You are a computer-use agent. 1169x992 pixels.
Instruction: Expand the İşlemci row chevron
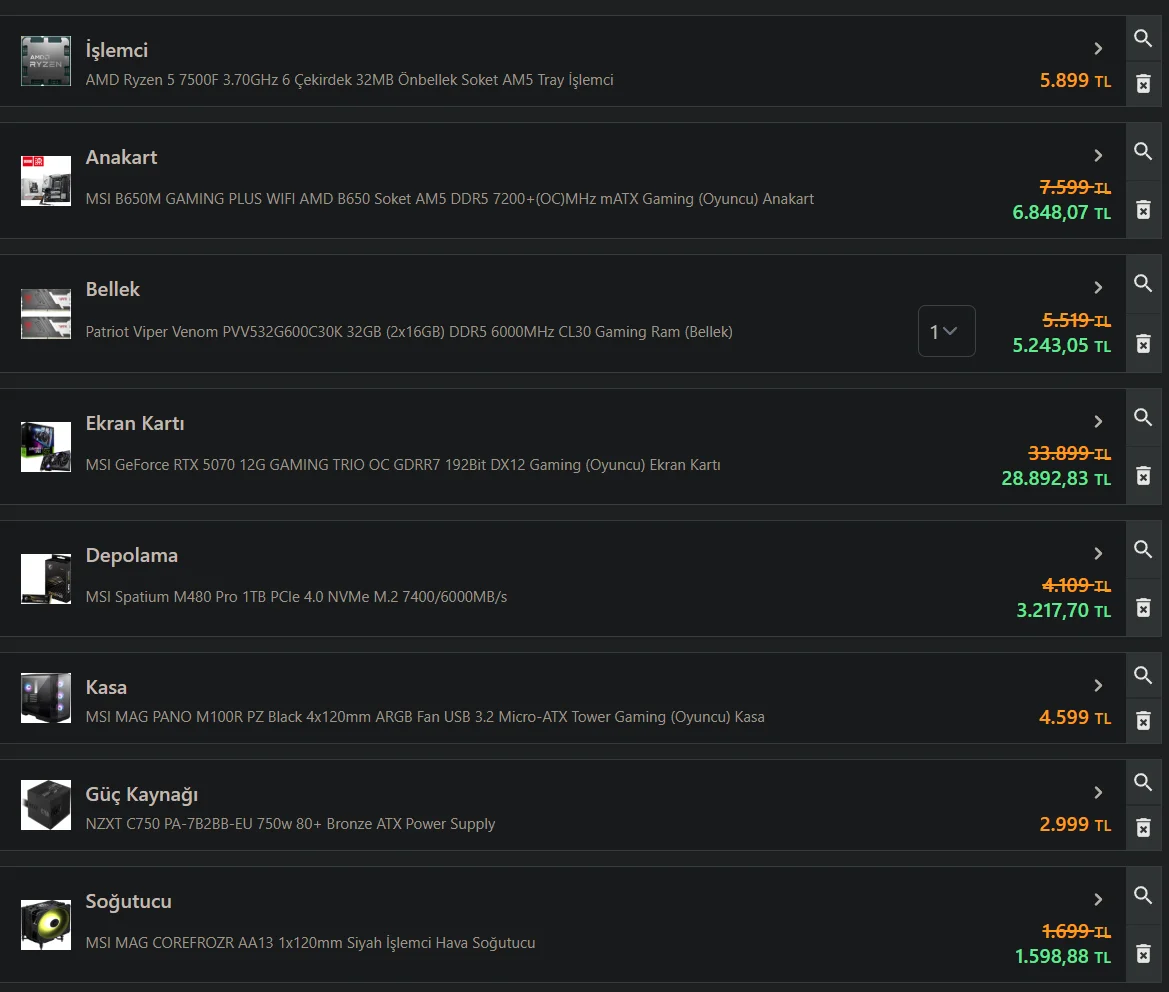pos(1098,48)
